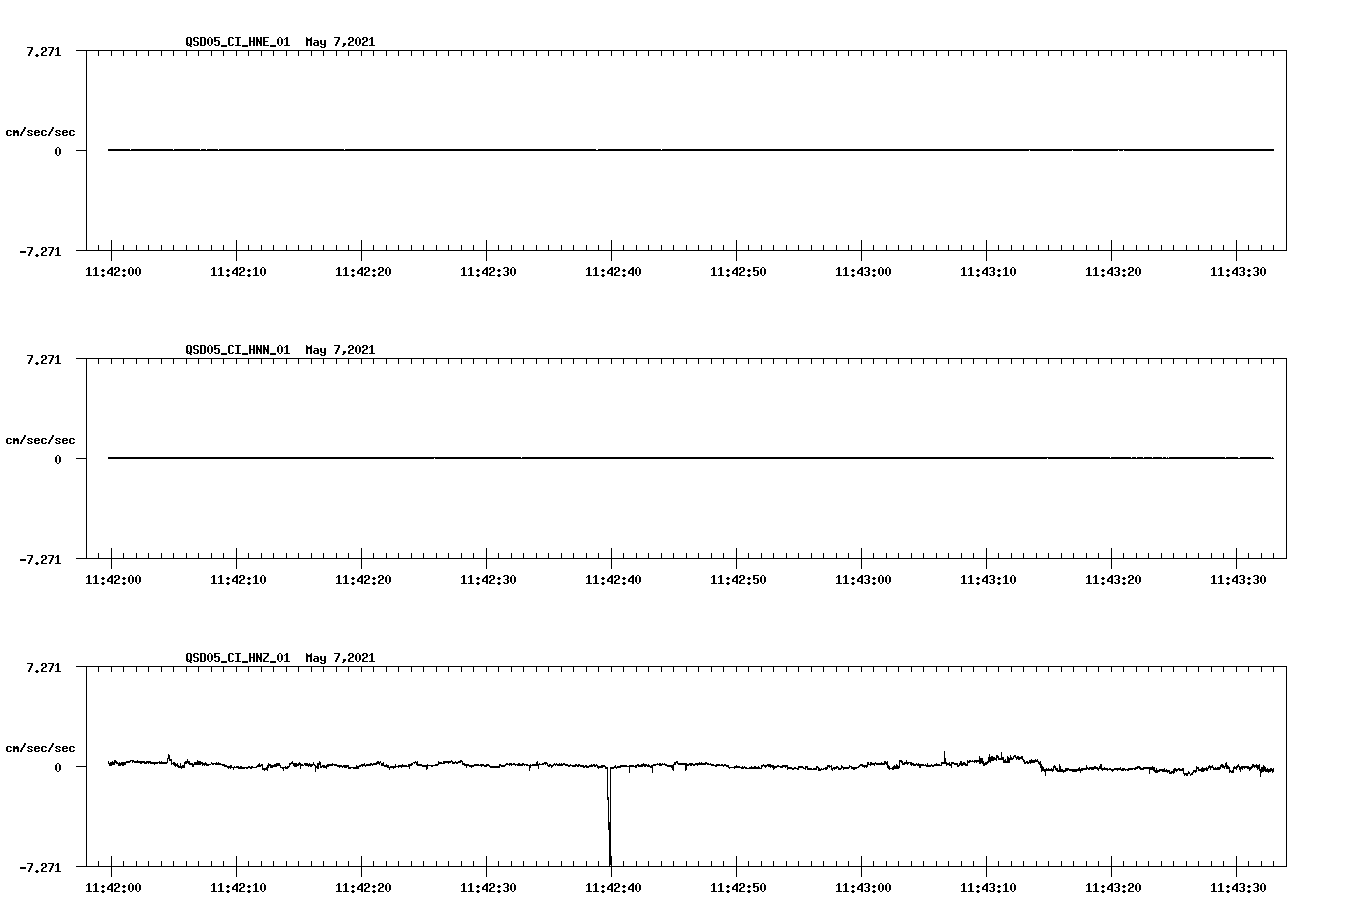Click the 11:42:30 tick label on top plot
Screen dimensions: 1358x924
tap(488, 269)
